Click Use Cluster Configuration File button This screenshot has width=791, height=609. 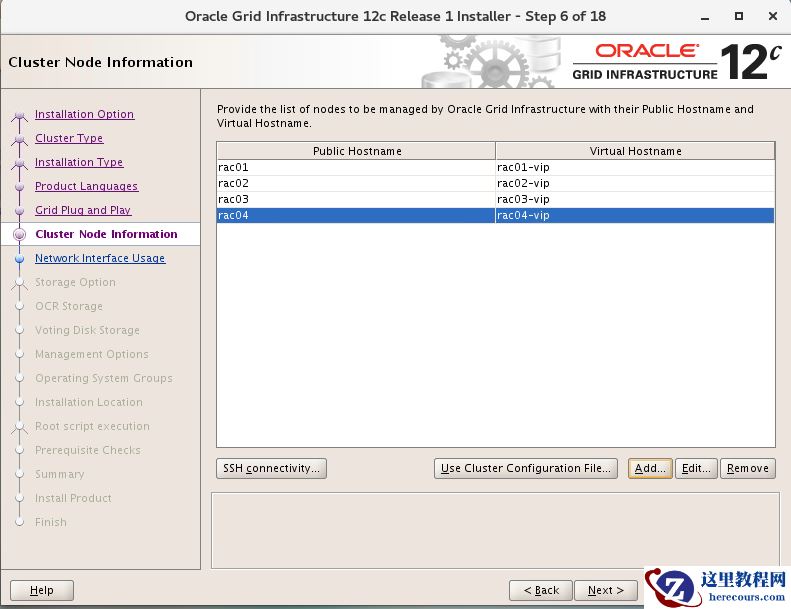coord(526,468)
